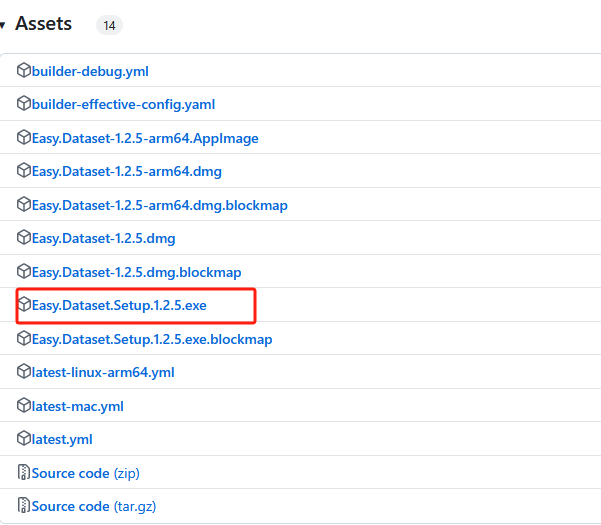Click the package icon beside builder-debug.yml

click(24, 71)
